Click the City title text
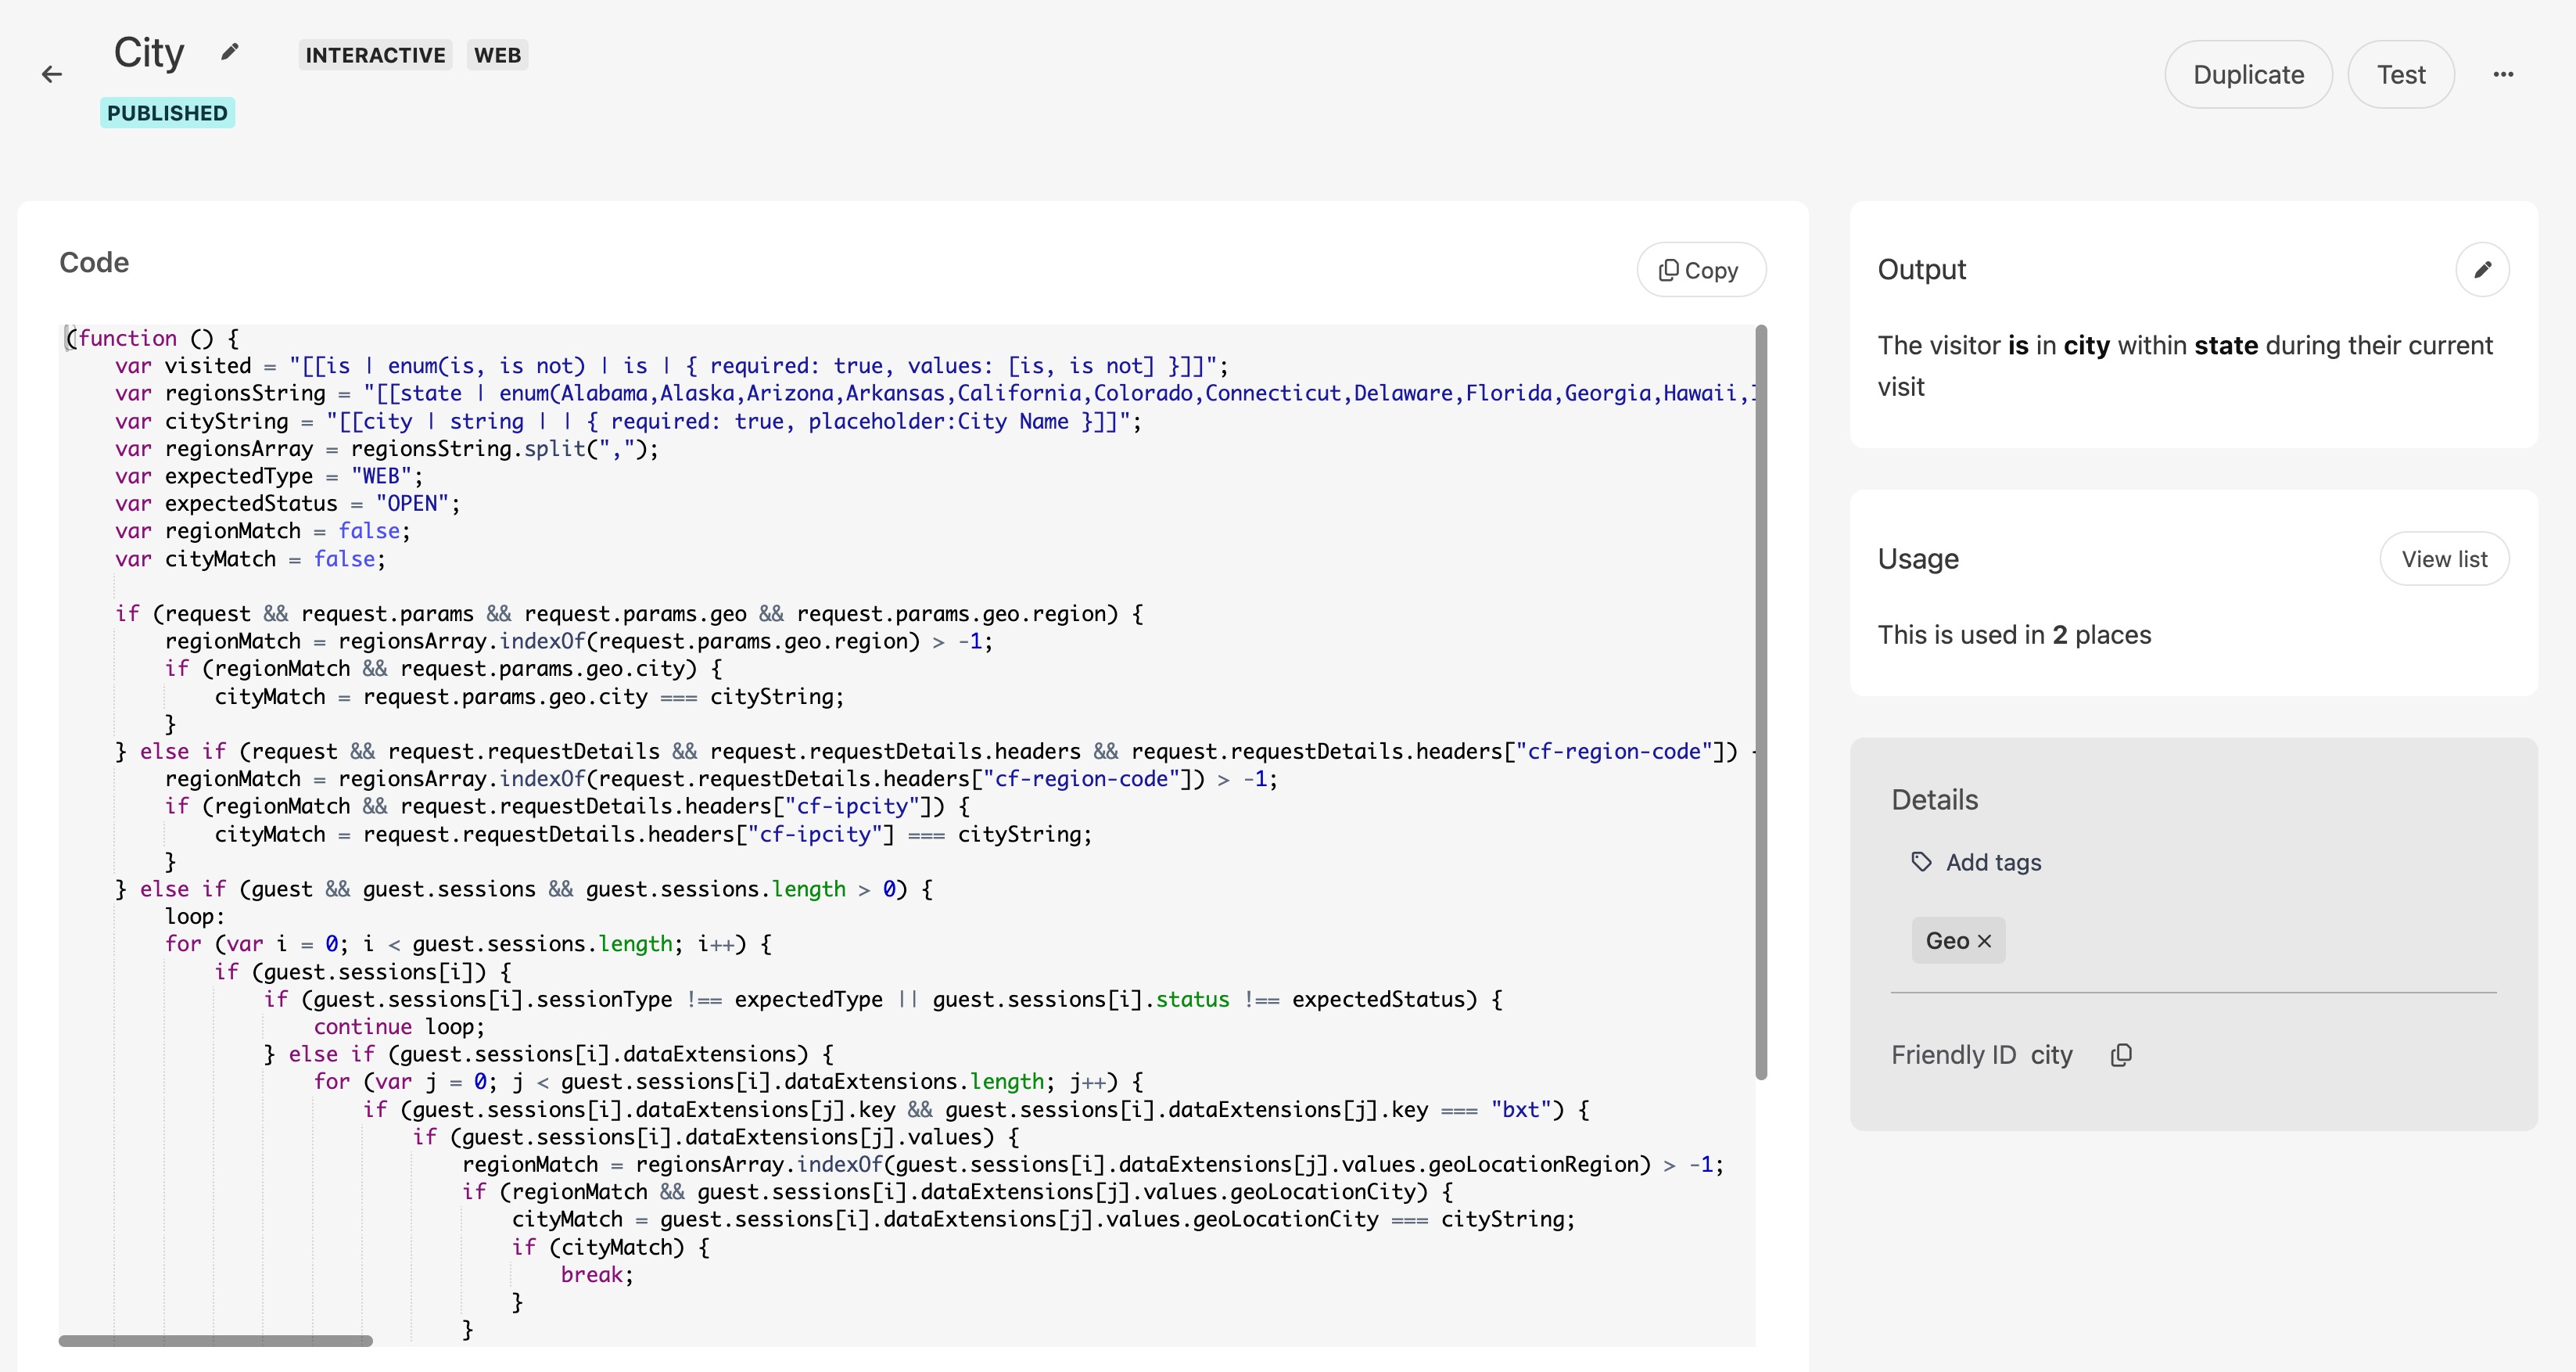 tap(149, 53)
